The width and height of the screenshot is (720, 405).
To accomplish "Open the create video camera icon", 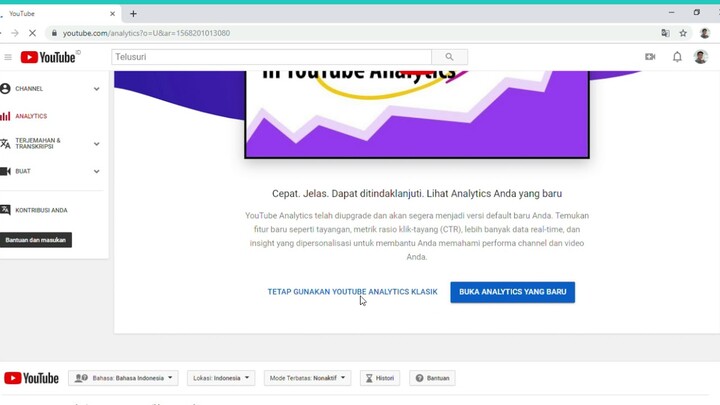I will pos(650,57).
